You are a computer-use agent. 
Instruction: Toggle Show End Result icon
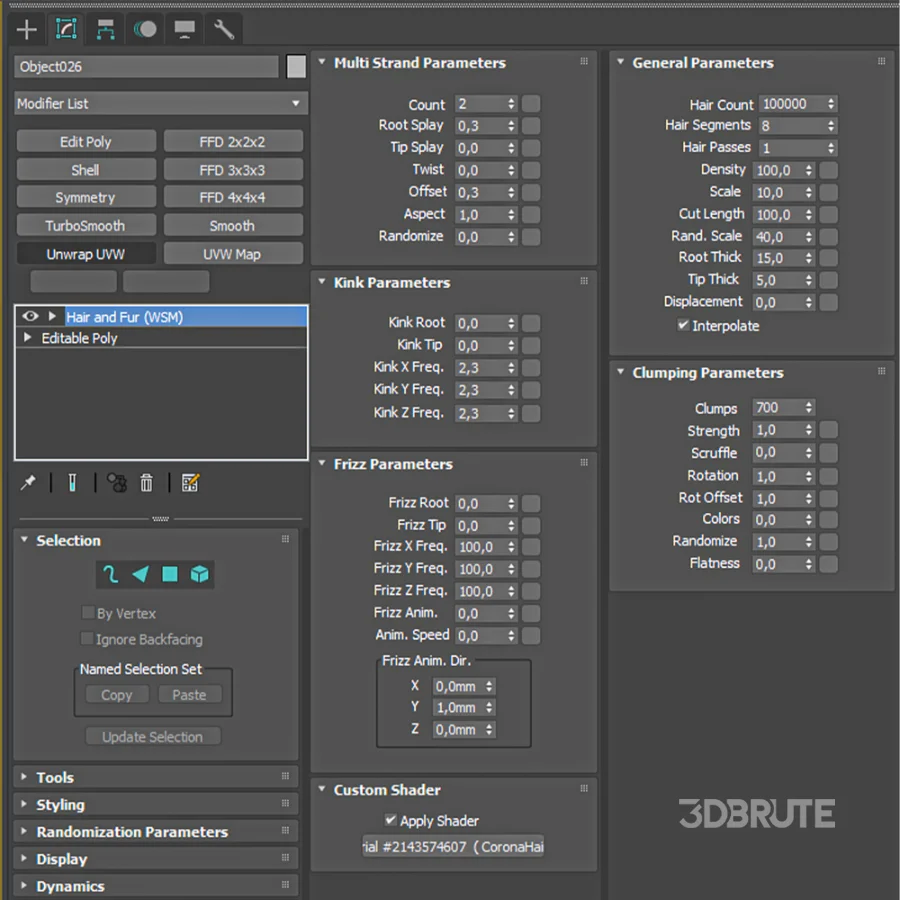[x=72, y=483]
